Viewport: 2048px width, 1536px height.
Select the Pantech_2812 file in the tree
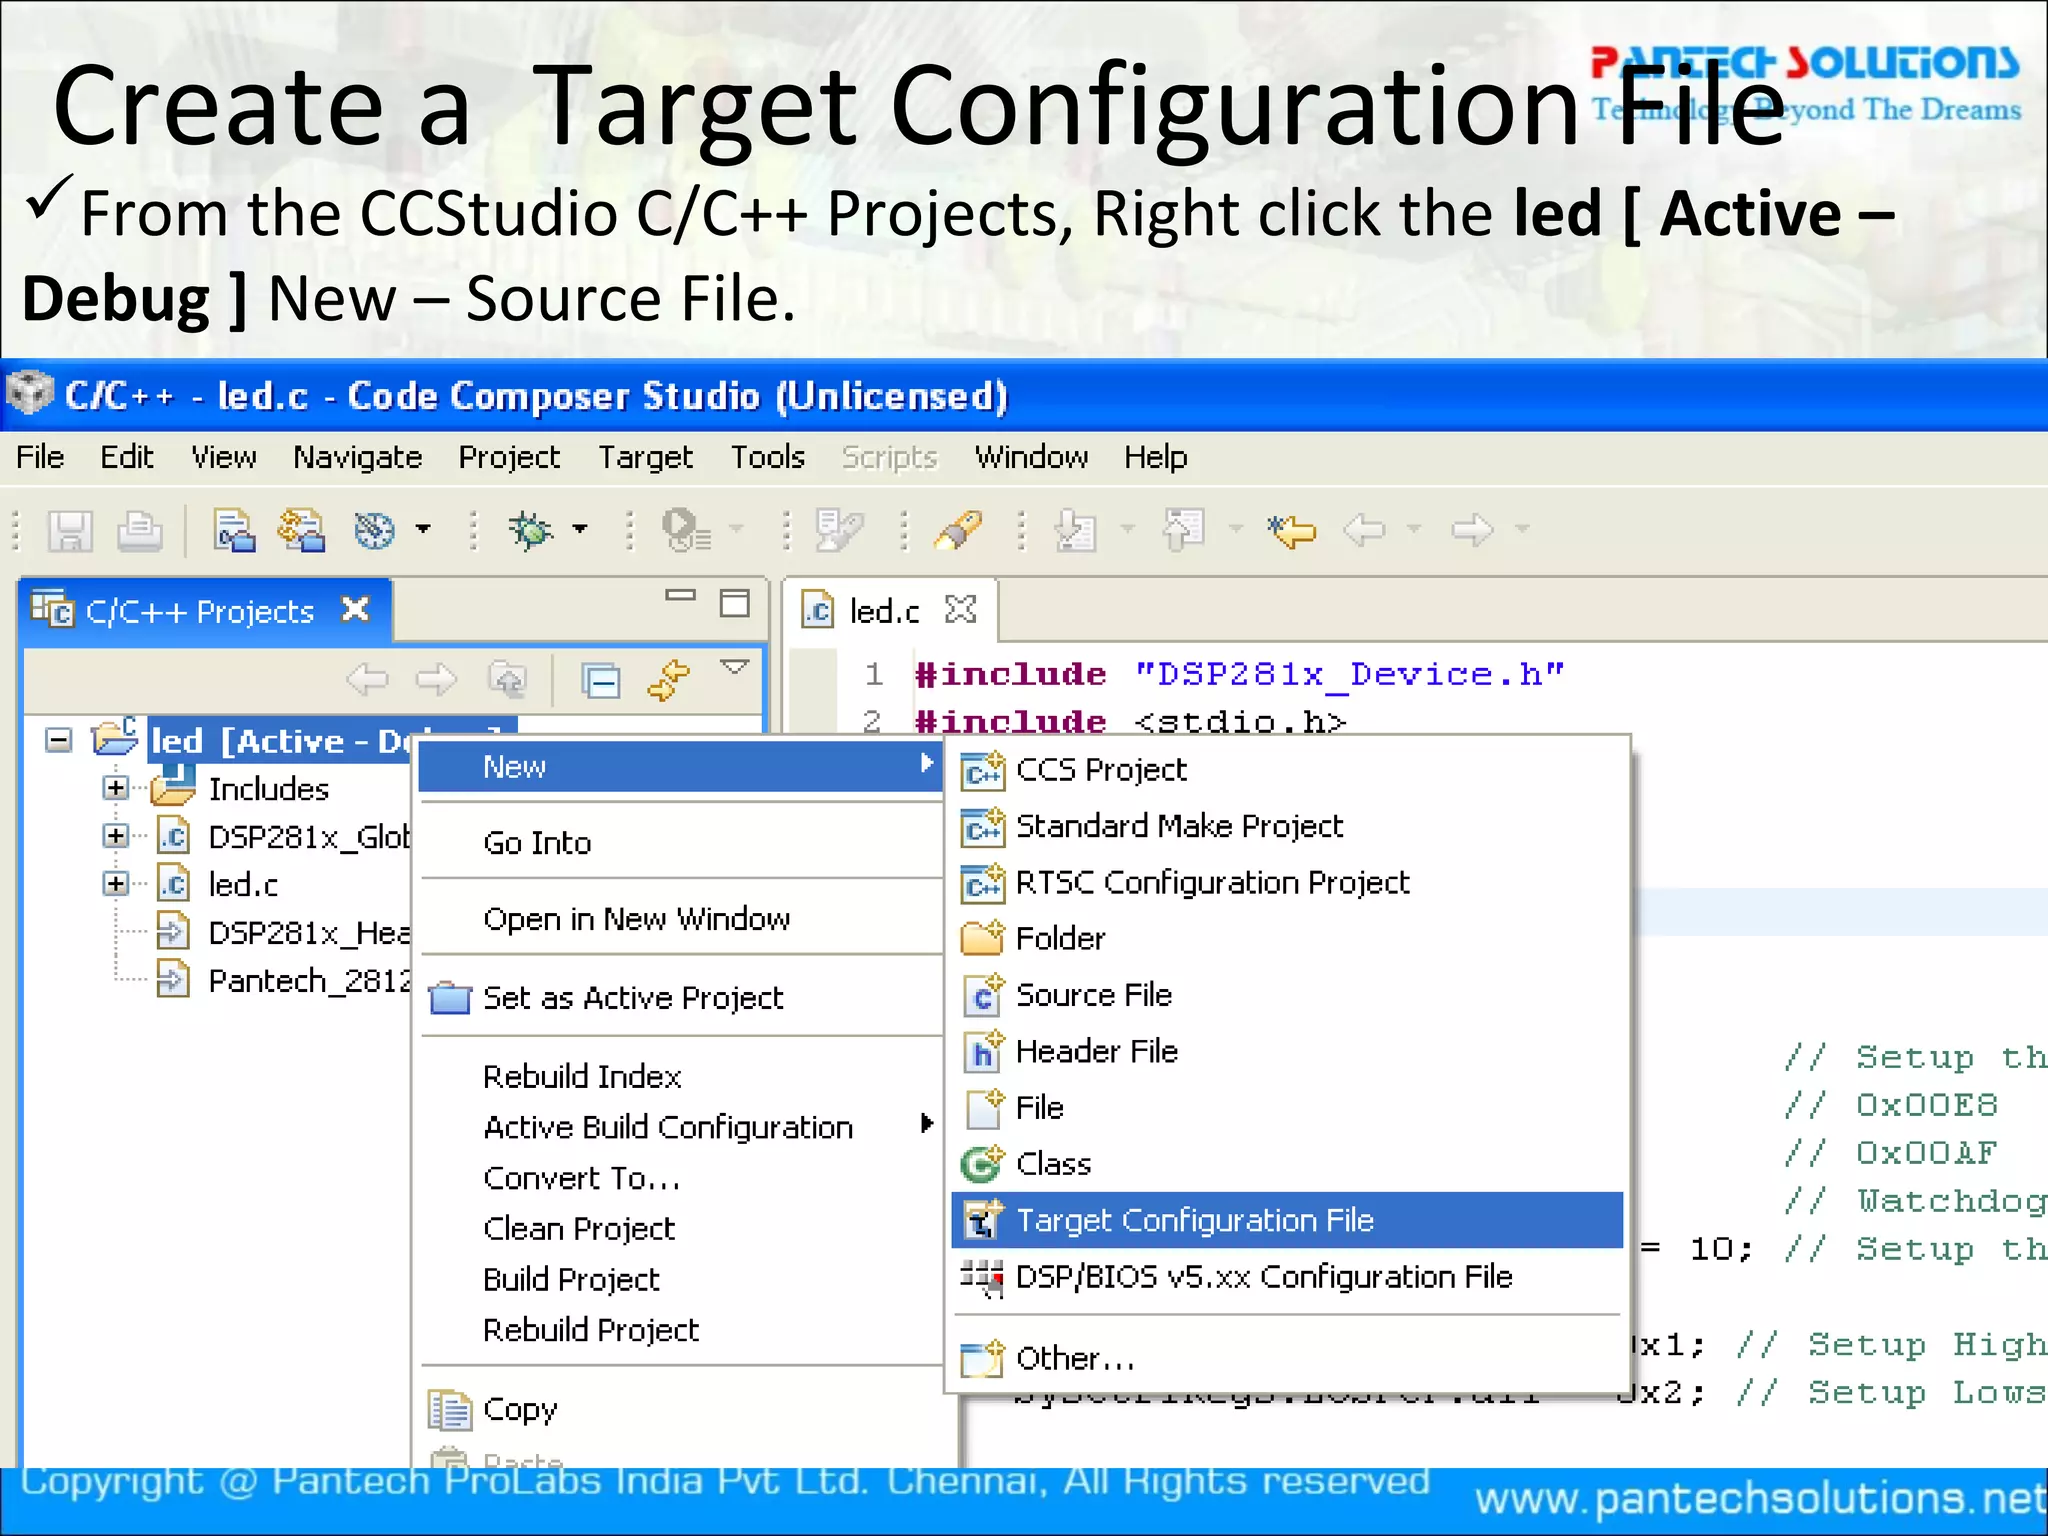[x=309, y=981]
